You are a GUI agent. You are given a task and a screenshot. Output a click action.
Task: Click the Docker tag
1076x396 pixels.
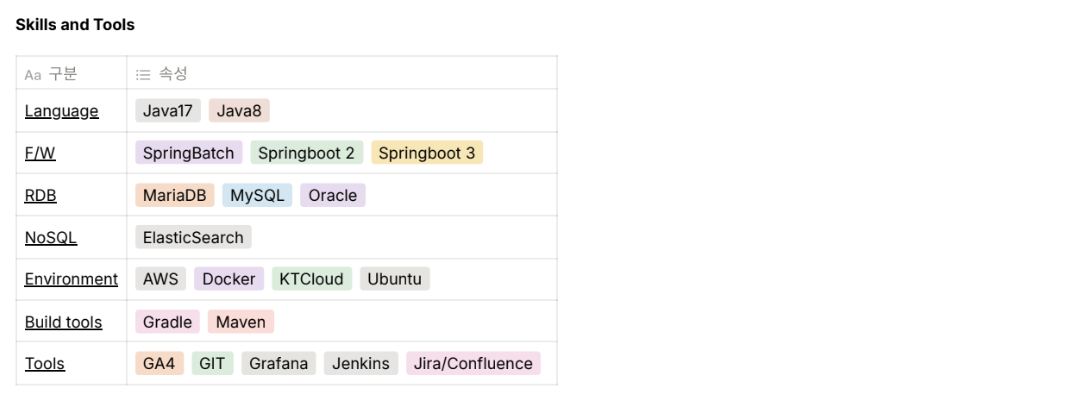coord(229,279)
